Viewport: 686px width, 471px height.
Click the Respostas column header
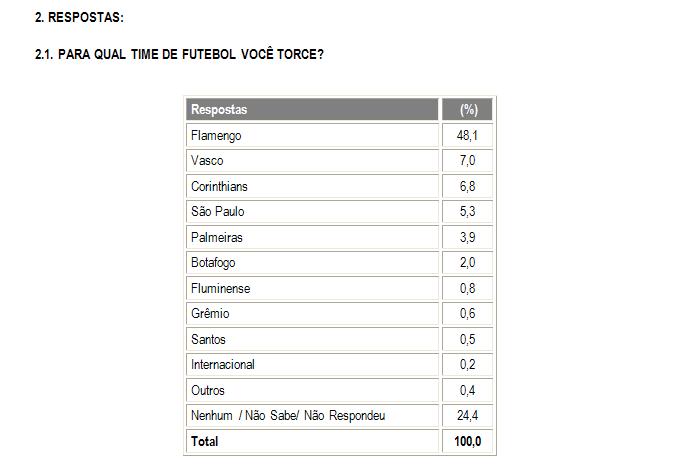[219, 109]
